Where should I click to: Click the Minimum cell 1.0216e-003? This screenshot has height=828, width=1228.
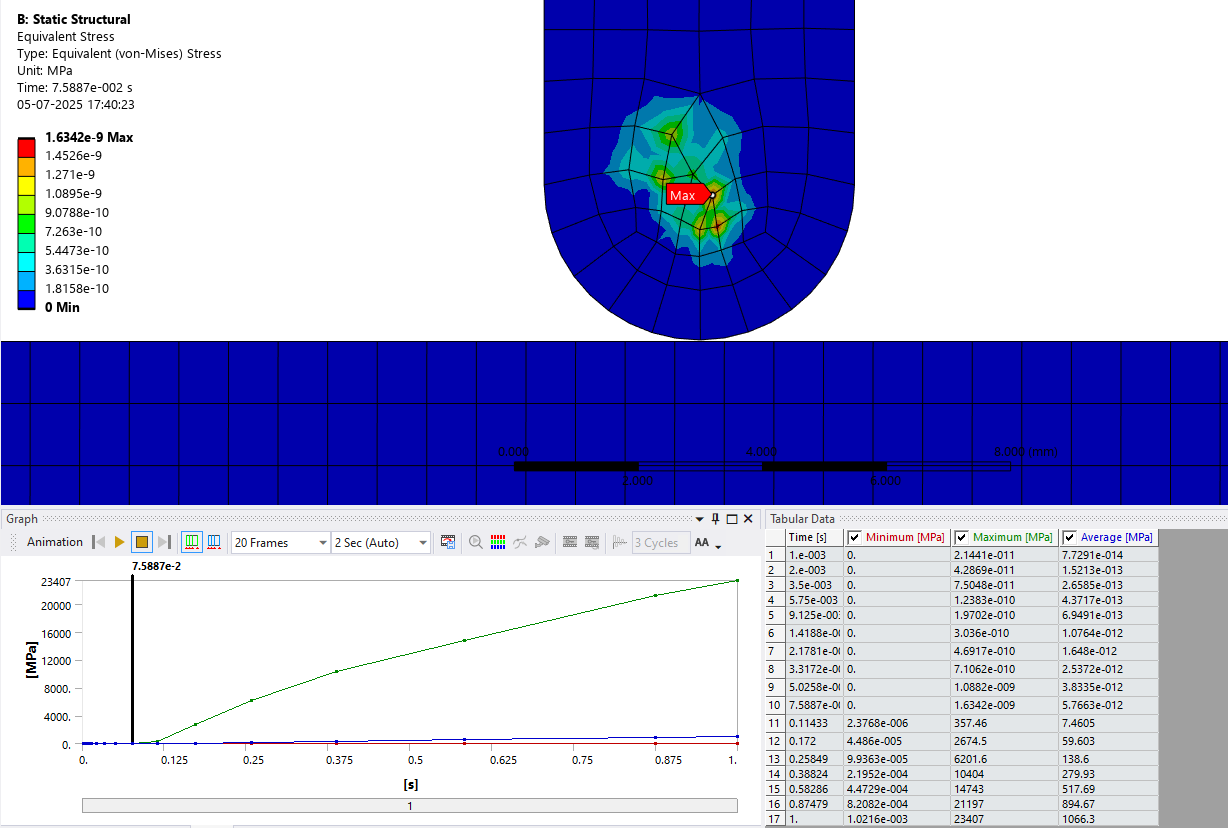pos(898,818)
